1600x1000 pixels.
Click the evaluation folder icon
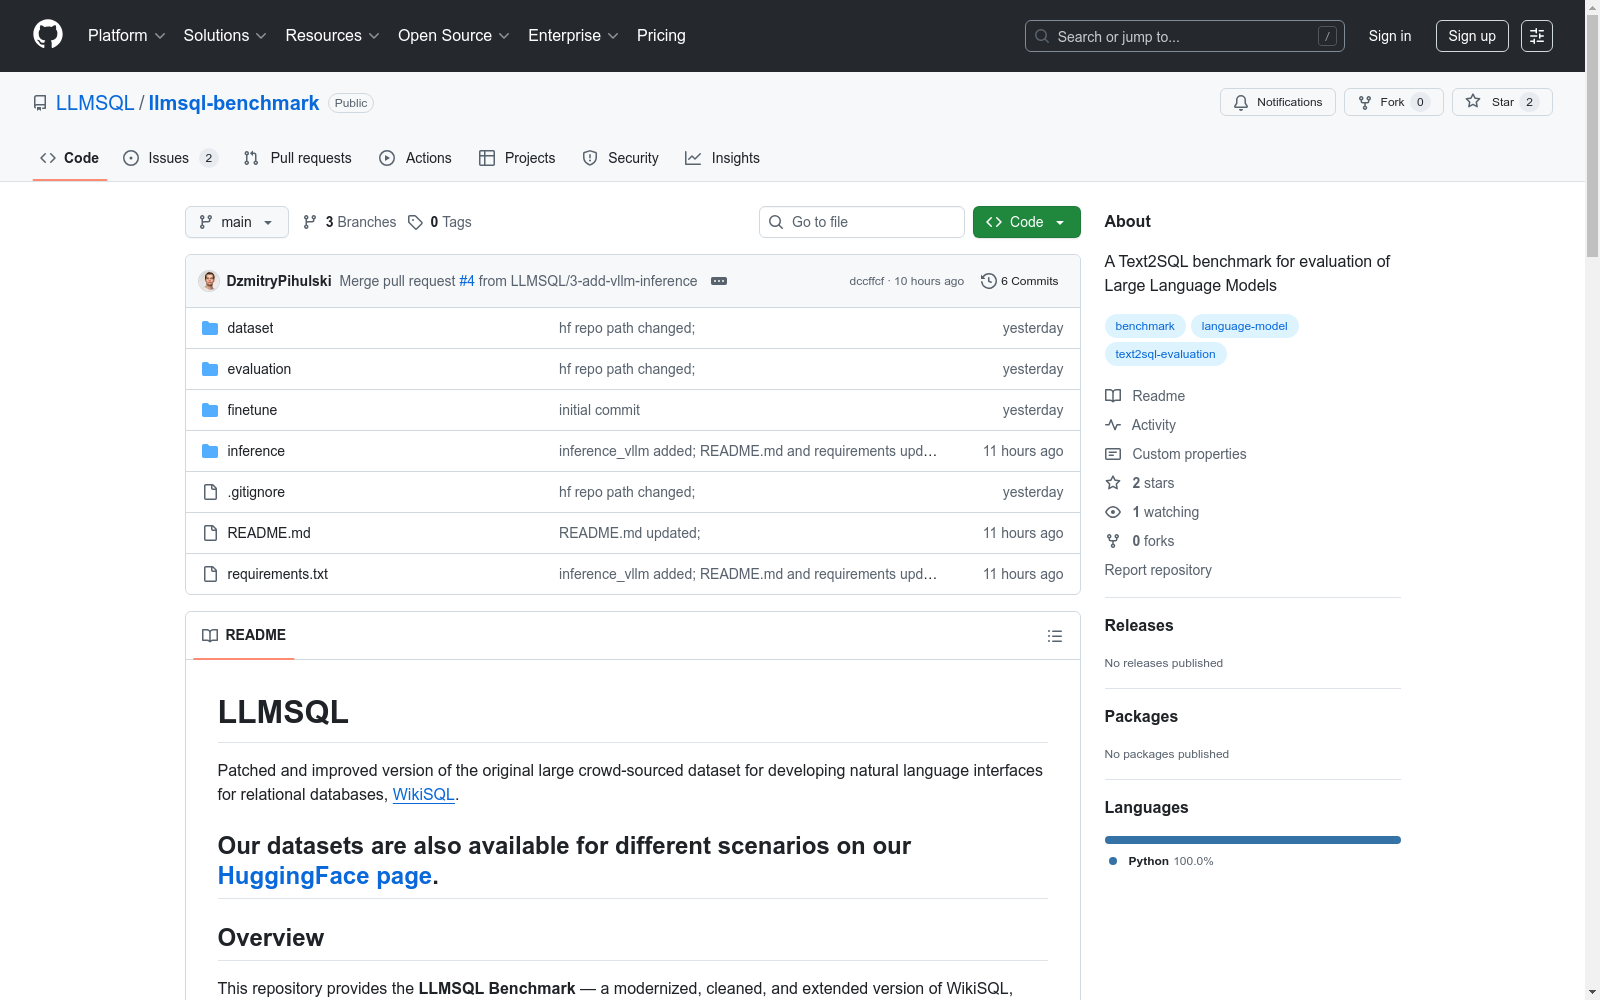pos(210,369)
